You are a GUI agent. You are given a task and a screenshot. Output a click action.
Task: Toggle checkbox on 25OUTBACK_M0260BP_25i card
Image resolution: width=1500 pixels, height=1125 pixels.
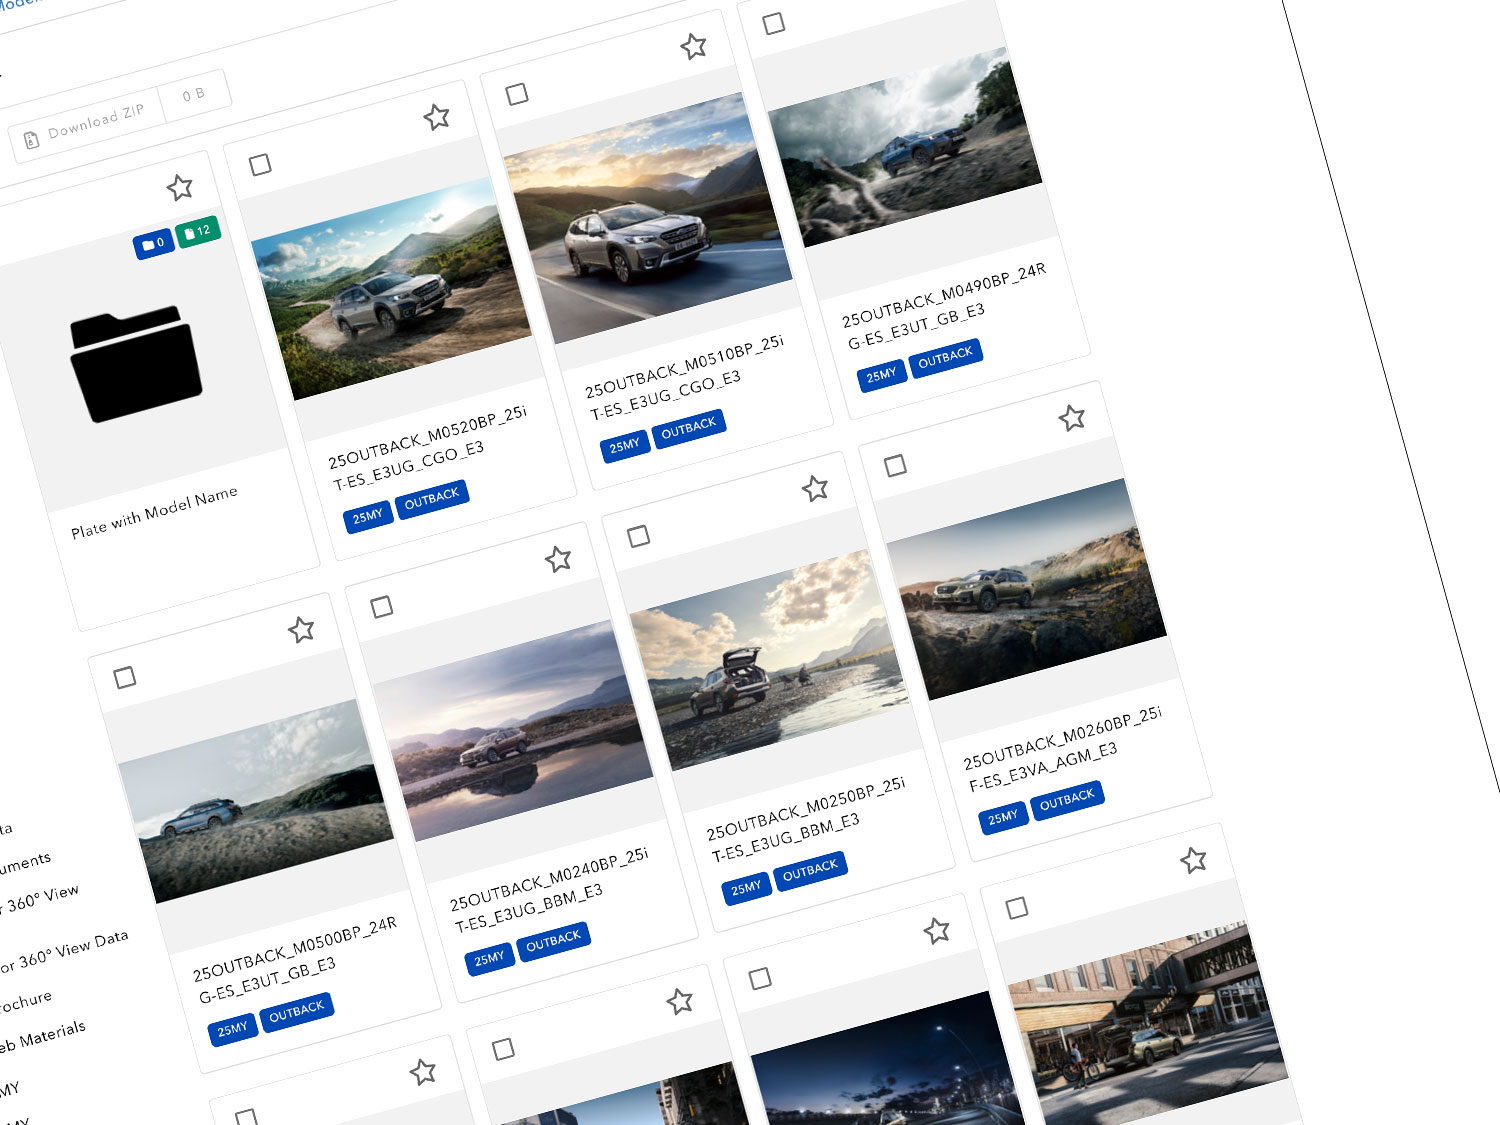[896, 465]
